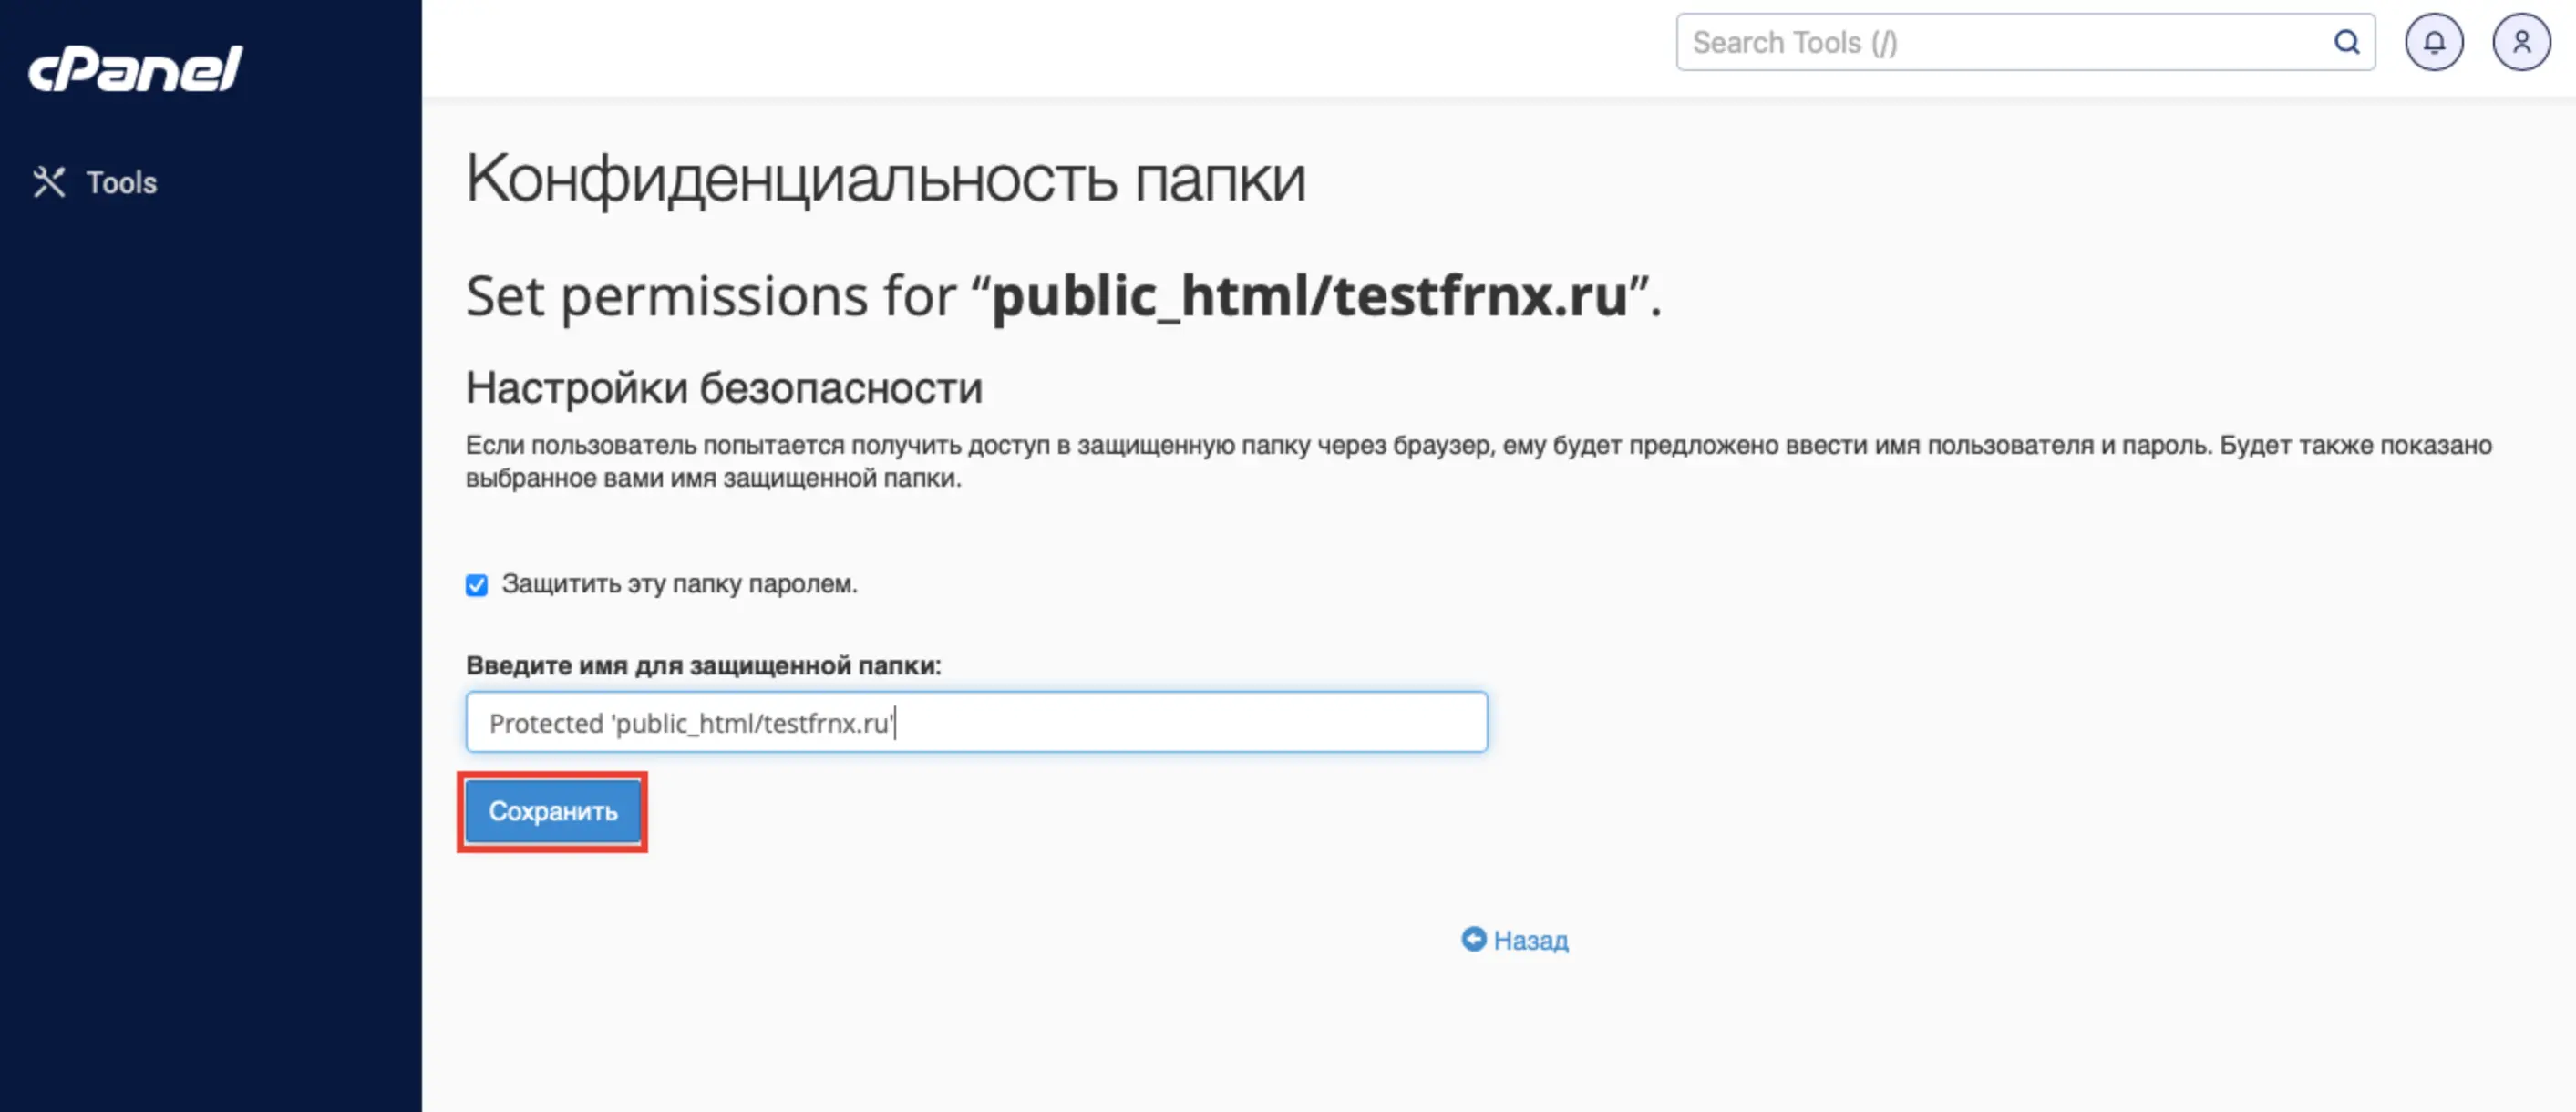Image resolution: width=2576 pixels, height=1112 pixels.
Task: Open the Tools wrench icon in sidebar
Action: pyautogui.click(x=49, y=182)
